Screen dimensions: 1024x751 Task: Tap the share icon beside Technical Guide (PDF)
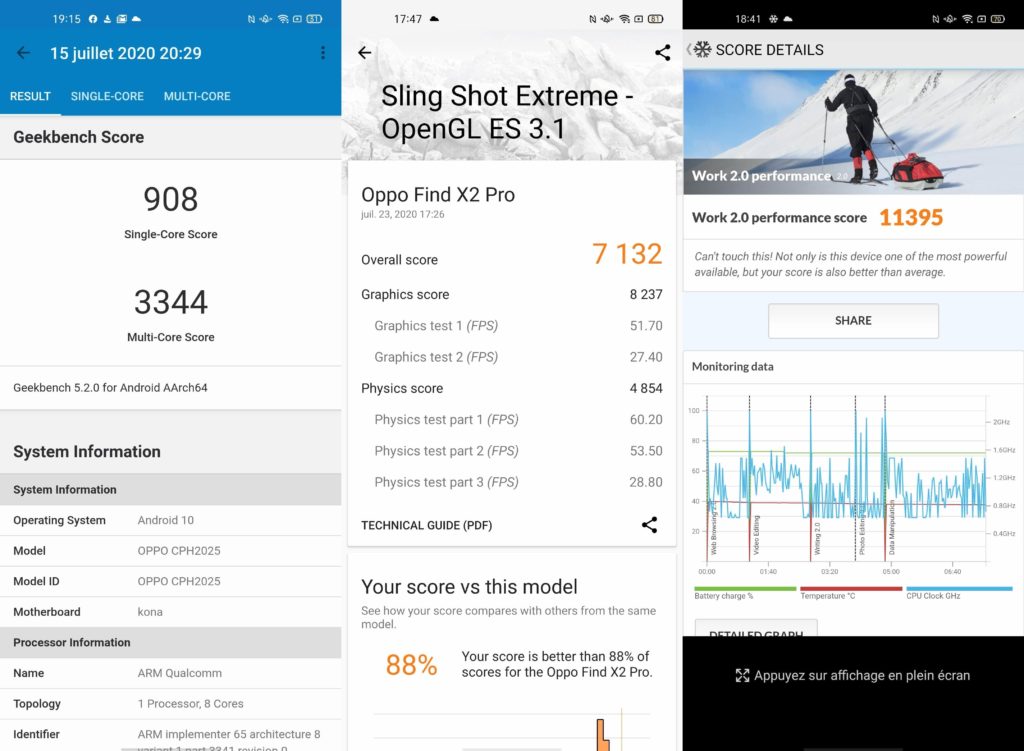click(649, 525)
